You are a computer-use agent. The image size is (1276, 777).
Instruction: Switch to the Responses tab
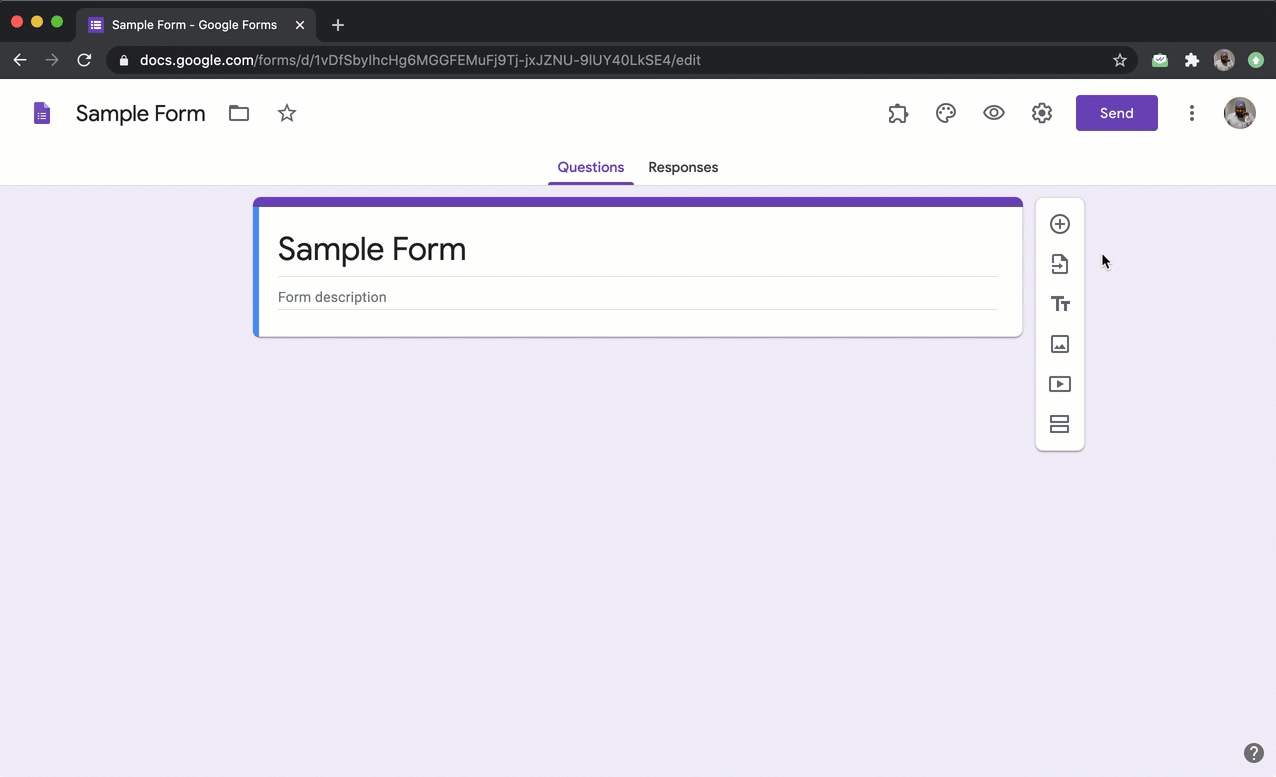tap(683, 167)
